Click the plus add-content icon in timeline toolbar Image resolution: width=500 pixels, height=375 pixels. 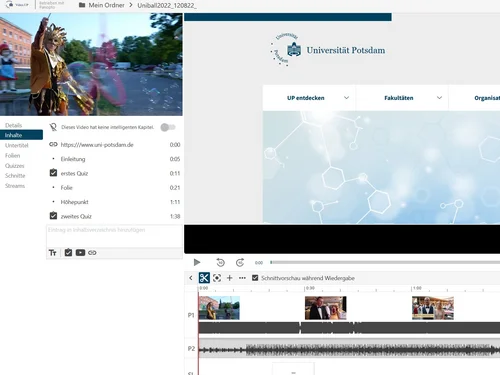pos(230,278)
